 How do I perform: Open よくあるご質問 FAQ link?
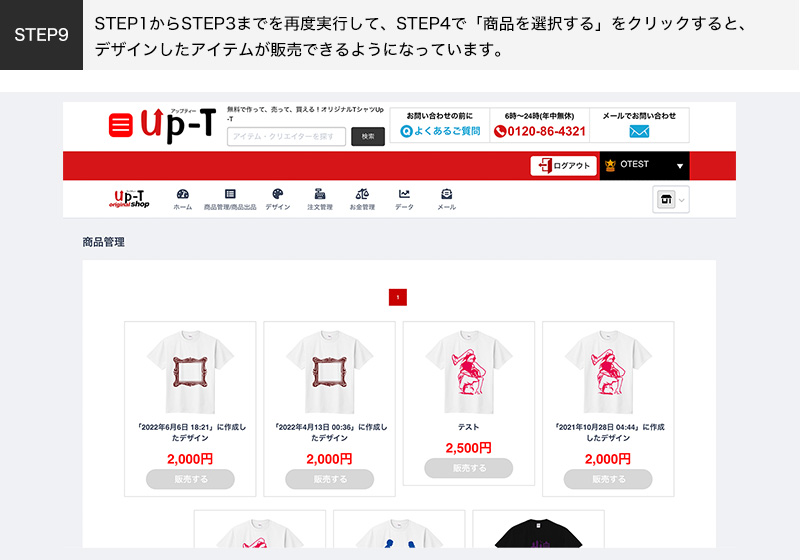pos(440,131)
